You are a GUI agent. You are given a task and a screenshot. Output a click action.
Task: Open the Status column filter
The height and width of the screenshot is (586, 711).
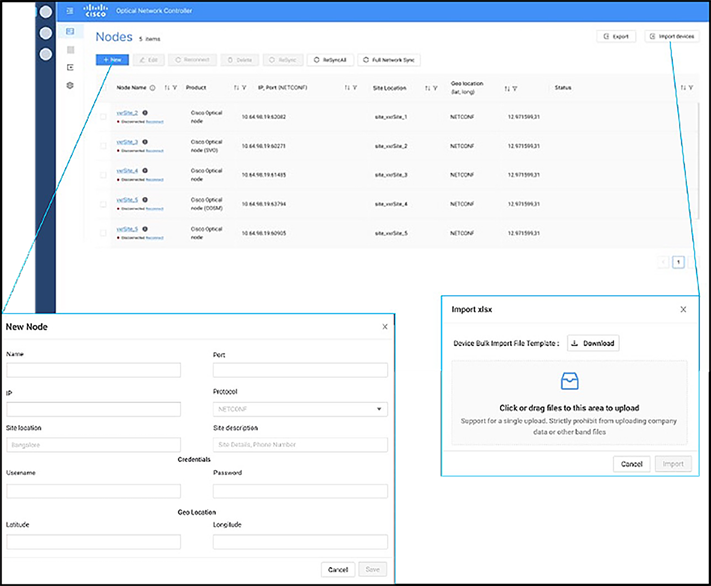click(691, 88)
